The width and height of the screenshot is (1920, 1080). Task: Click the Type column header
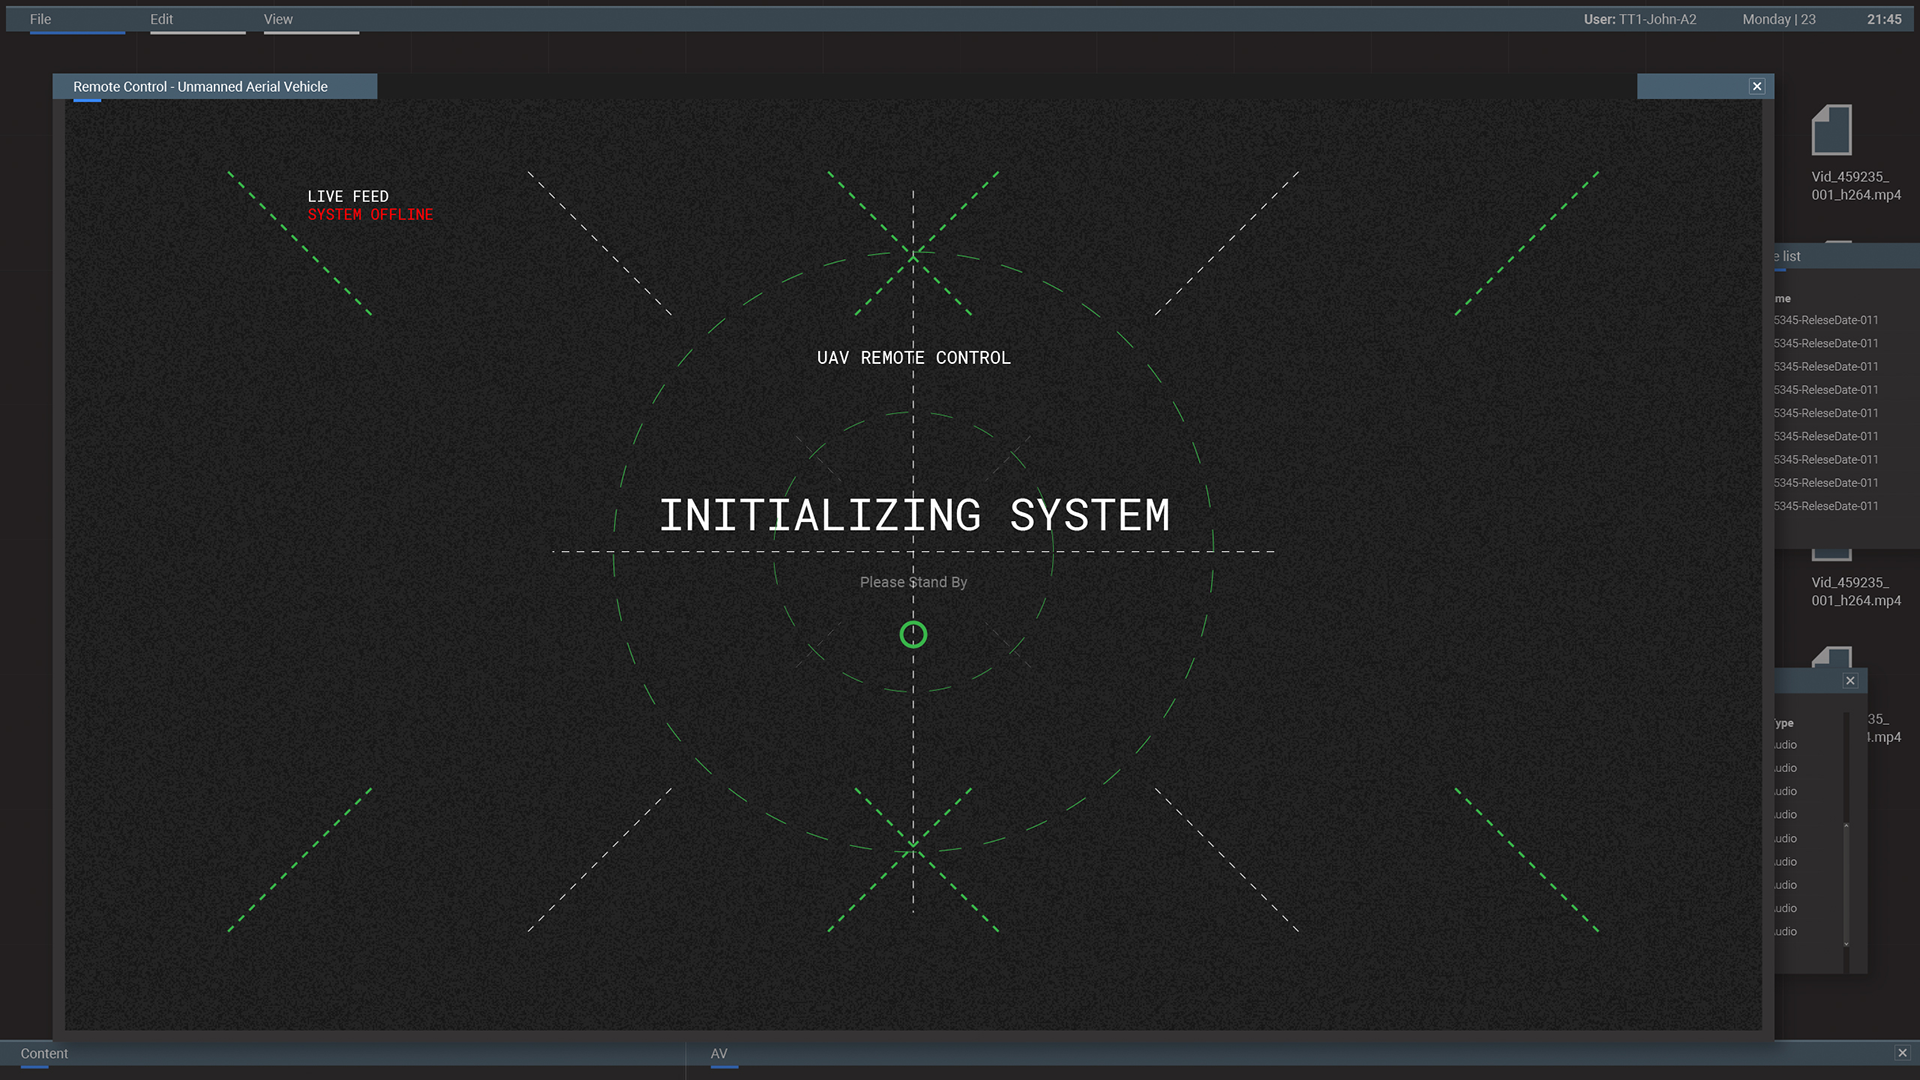tap(1785, 723)
